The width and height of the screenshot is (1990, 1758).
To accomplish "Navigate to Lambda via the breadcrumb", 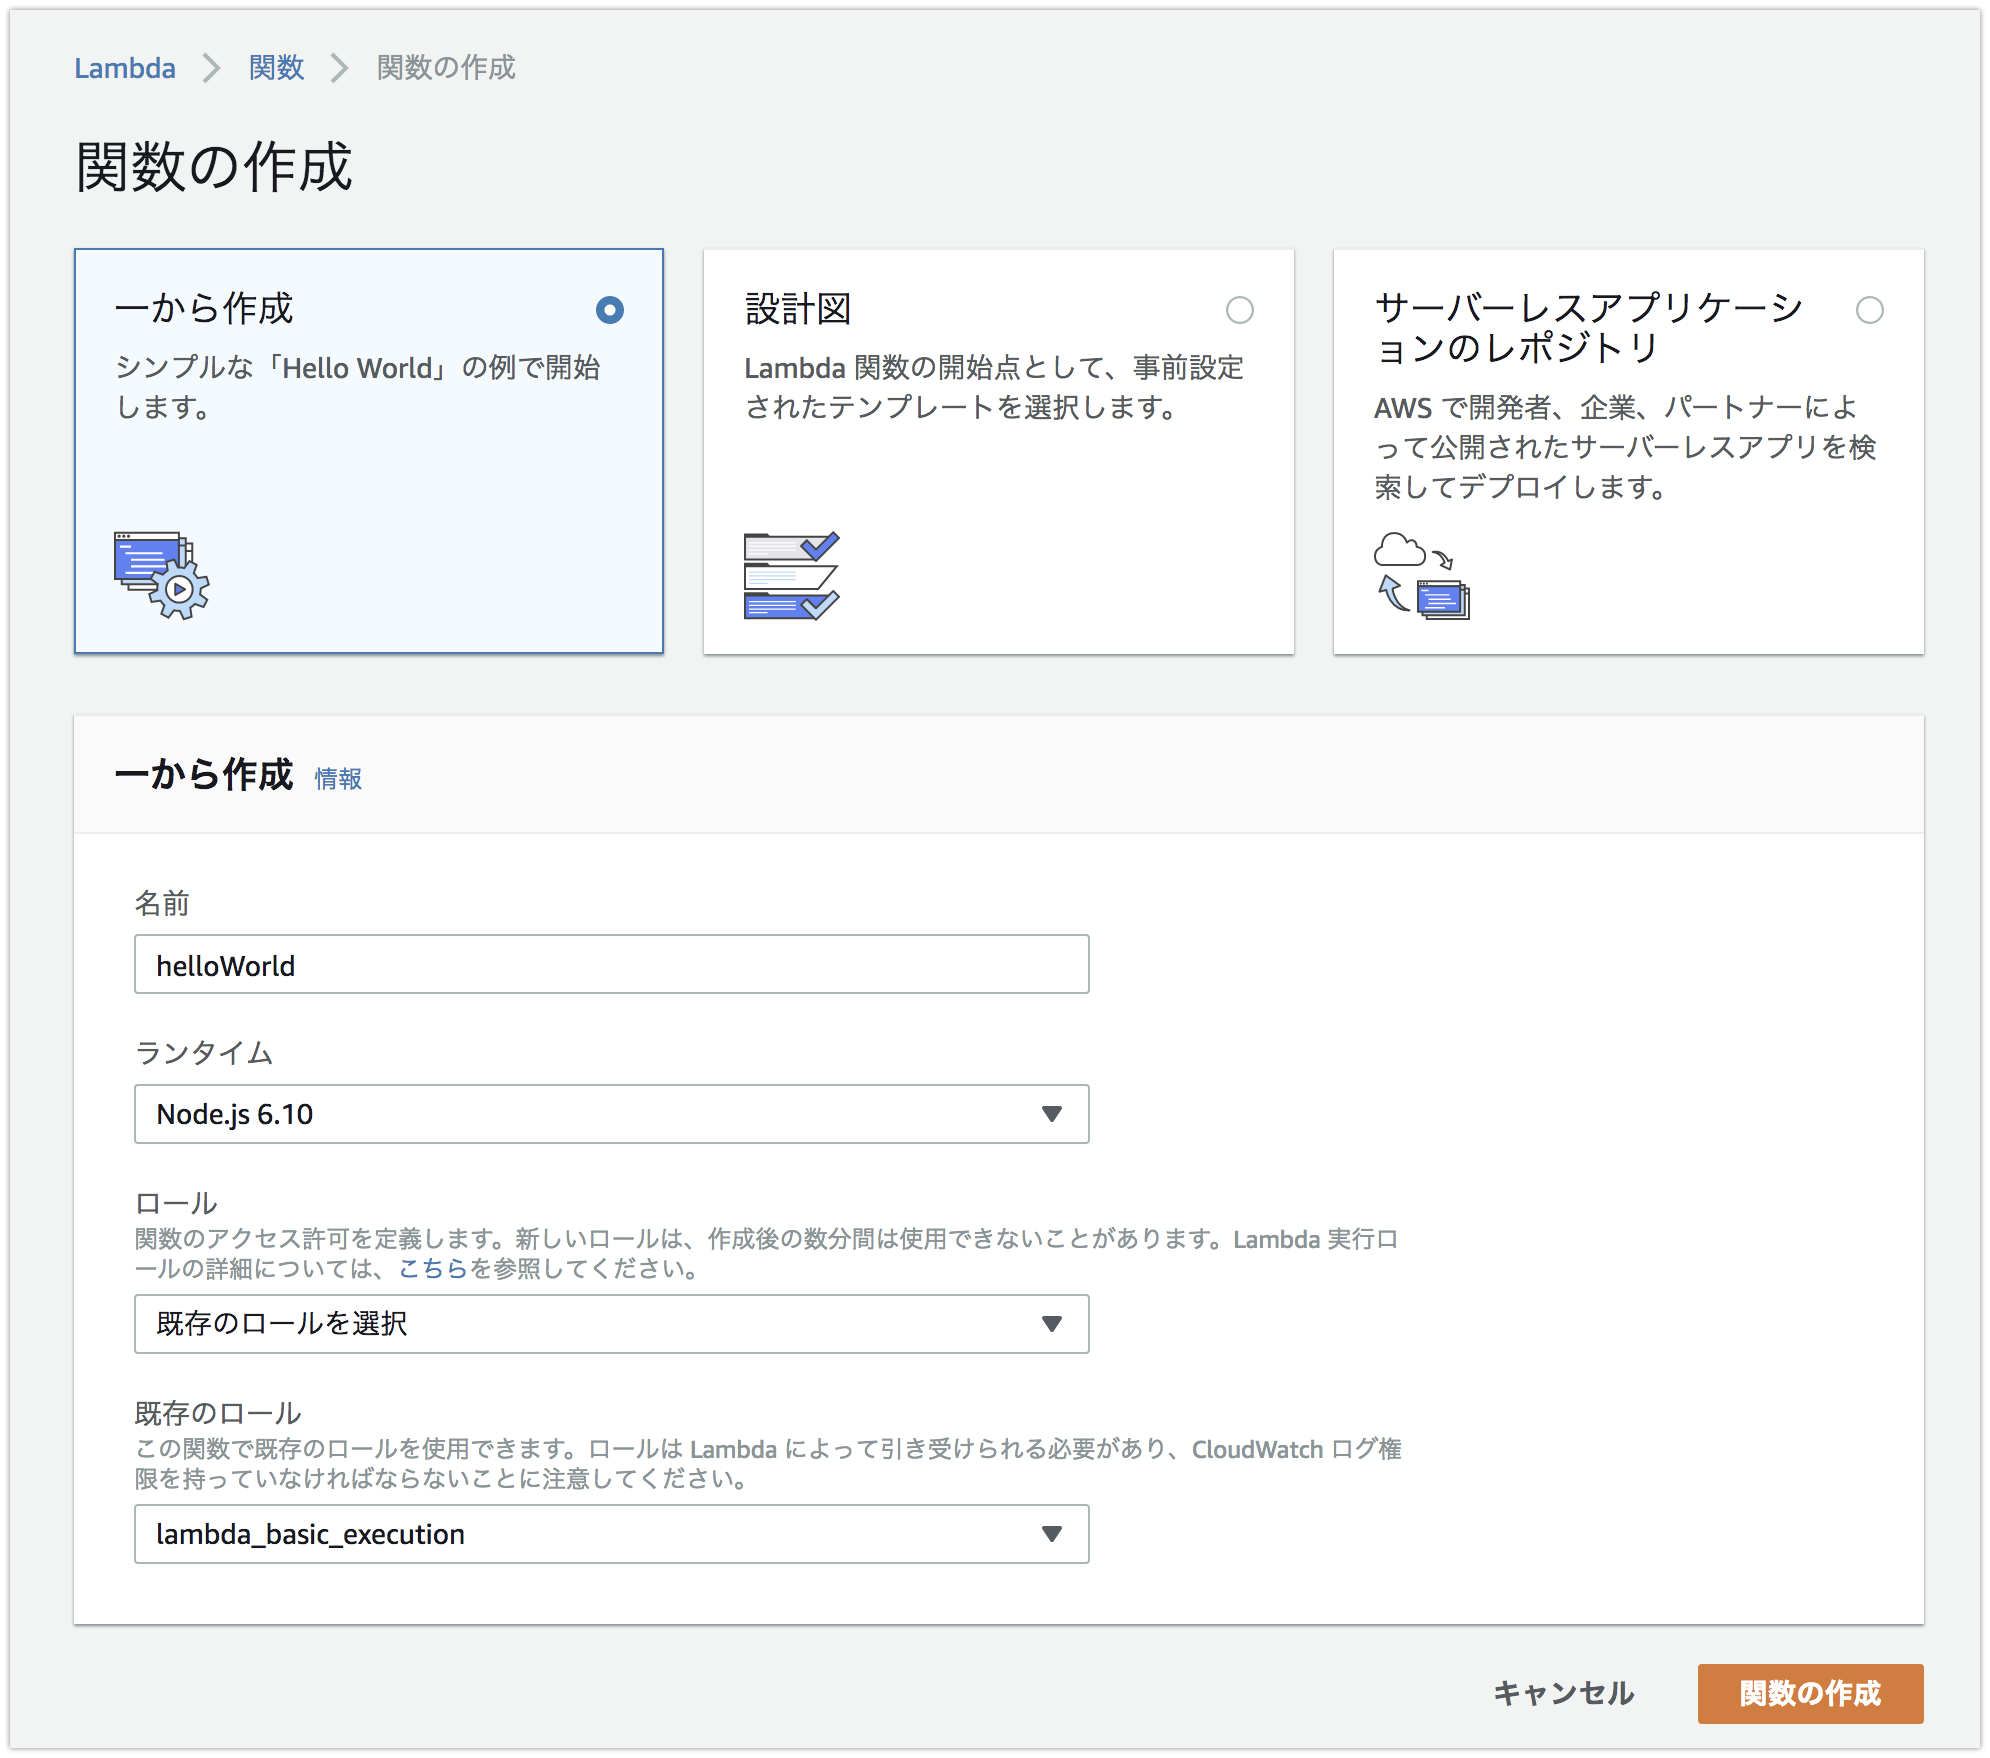I will [x=125, y=68].
